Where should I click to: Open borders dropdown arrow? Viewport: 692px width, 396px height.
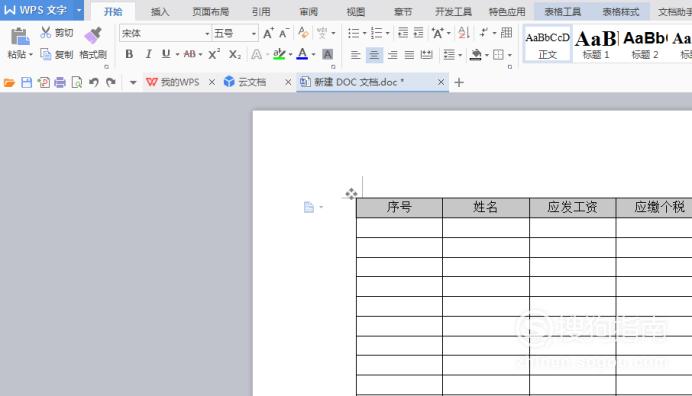pyautogui.click(x=510, y=55)
